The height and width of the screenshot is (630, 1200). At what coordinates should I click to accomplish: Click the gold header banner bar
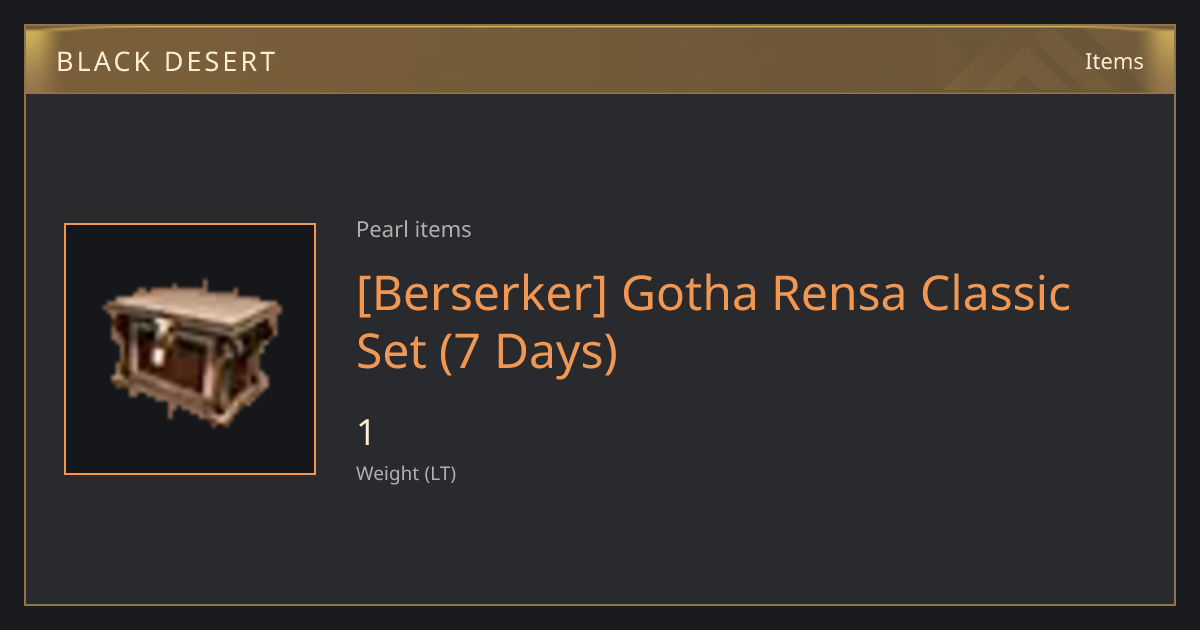[600, 60]
